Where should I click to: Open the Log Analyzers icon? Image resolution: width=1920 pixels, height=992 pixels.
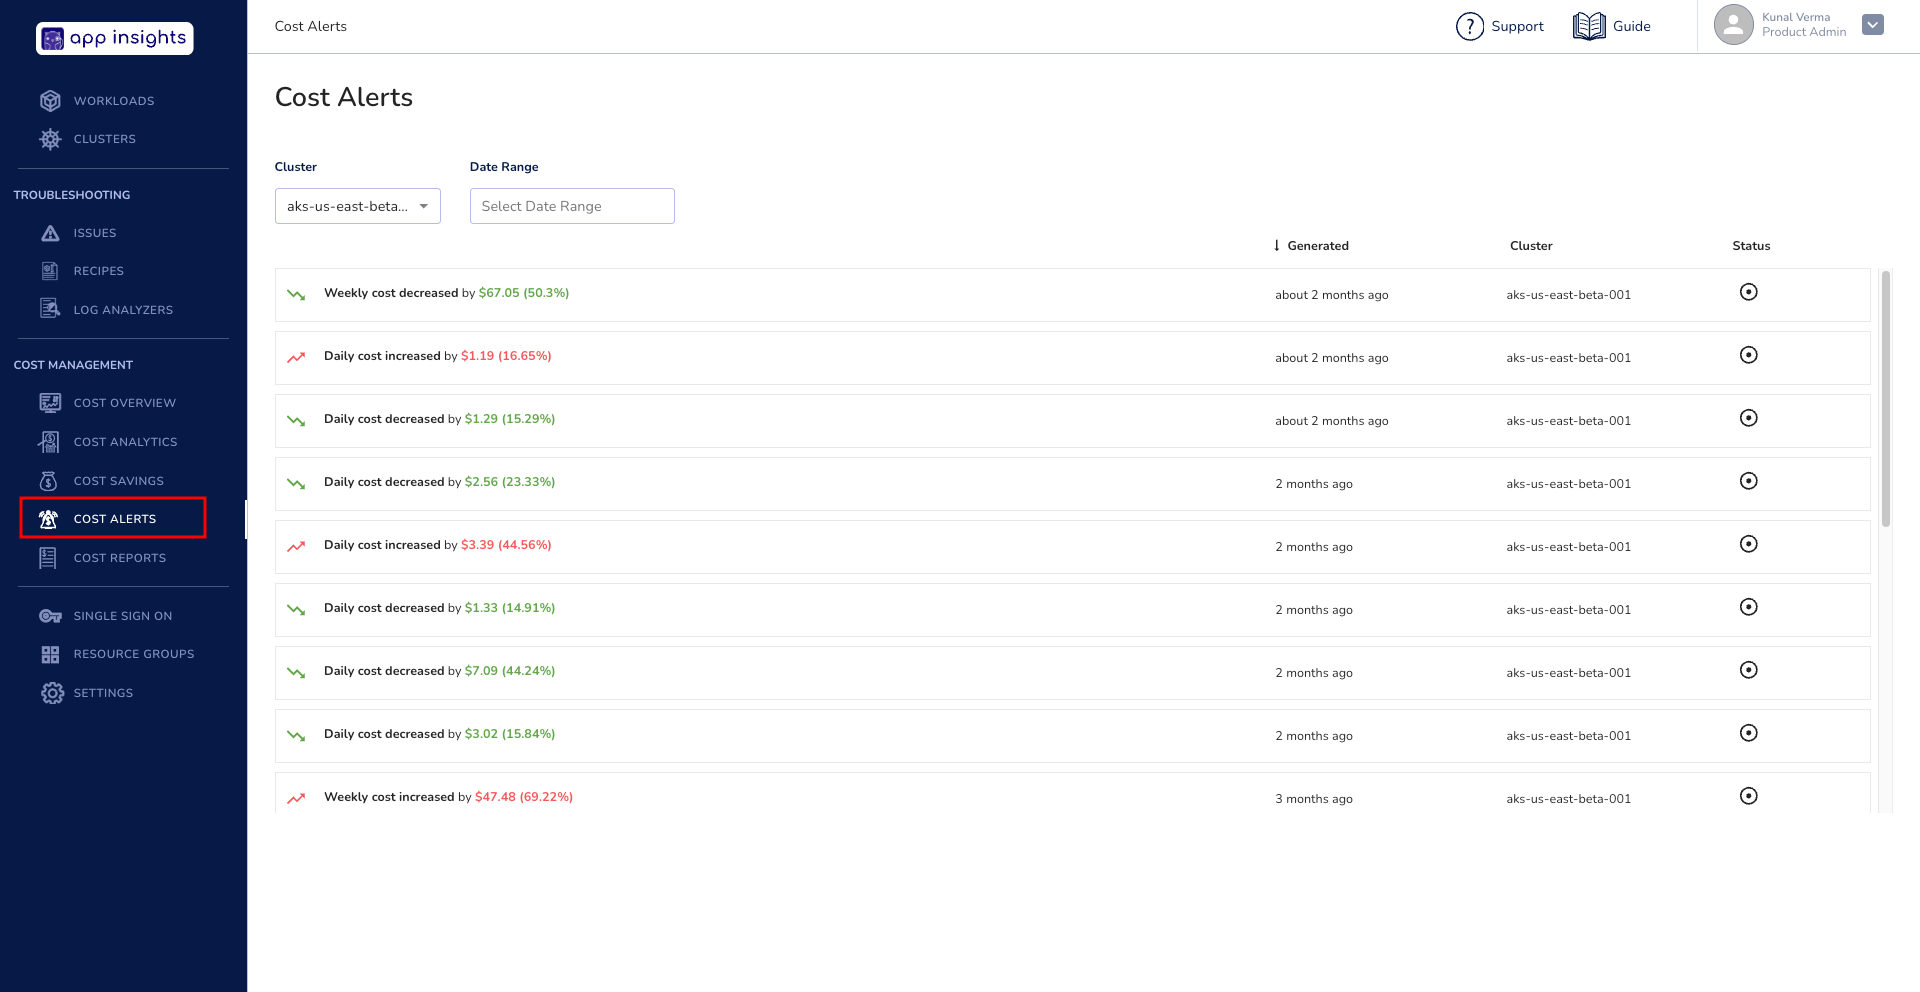pos(50,309)
